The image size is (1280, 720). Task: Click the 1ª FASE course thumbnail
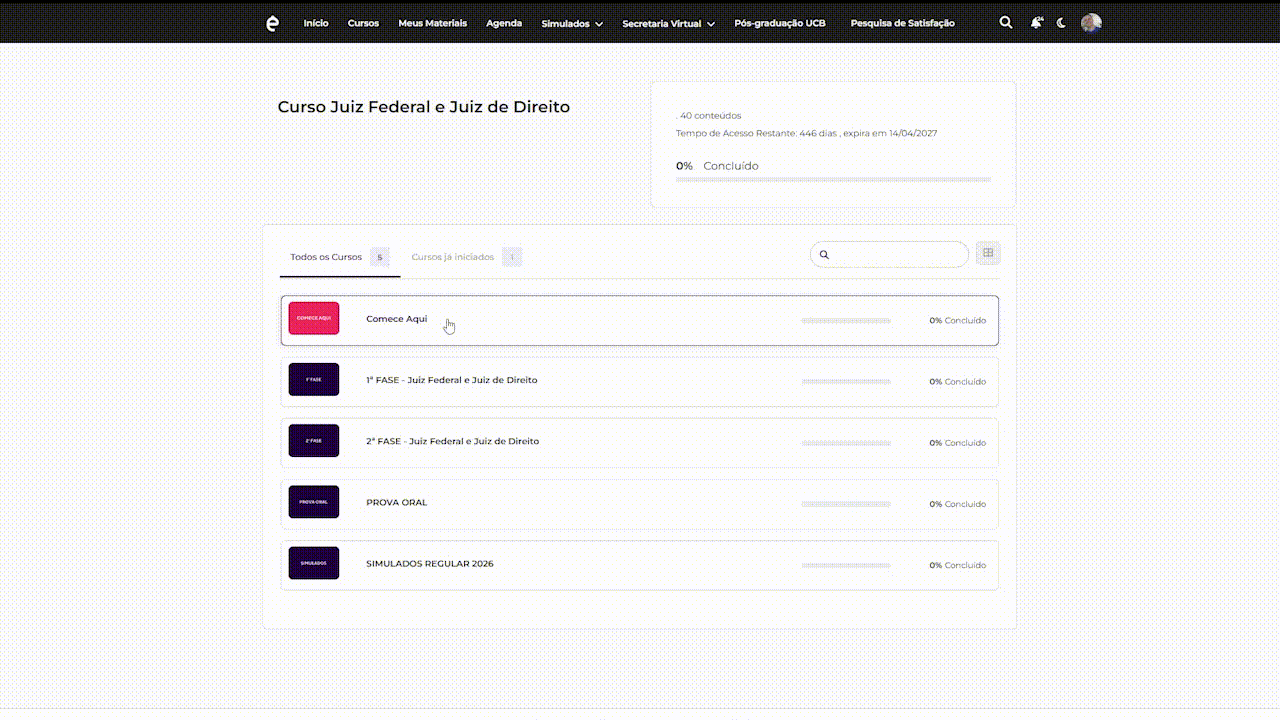click(314, 380)
